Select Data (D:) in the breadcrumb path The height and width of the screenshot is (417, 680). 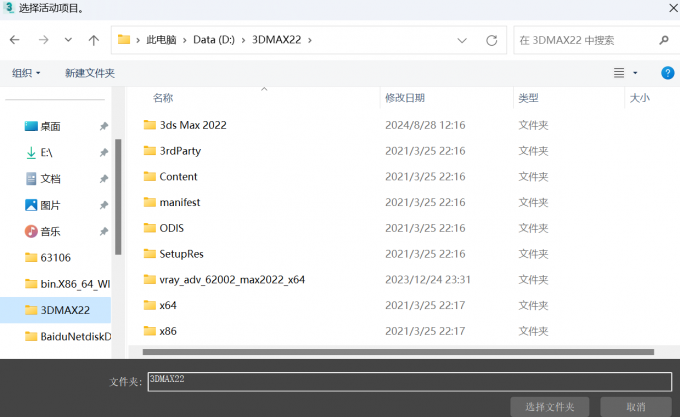[214, 40]
